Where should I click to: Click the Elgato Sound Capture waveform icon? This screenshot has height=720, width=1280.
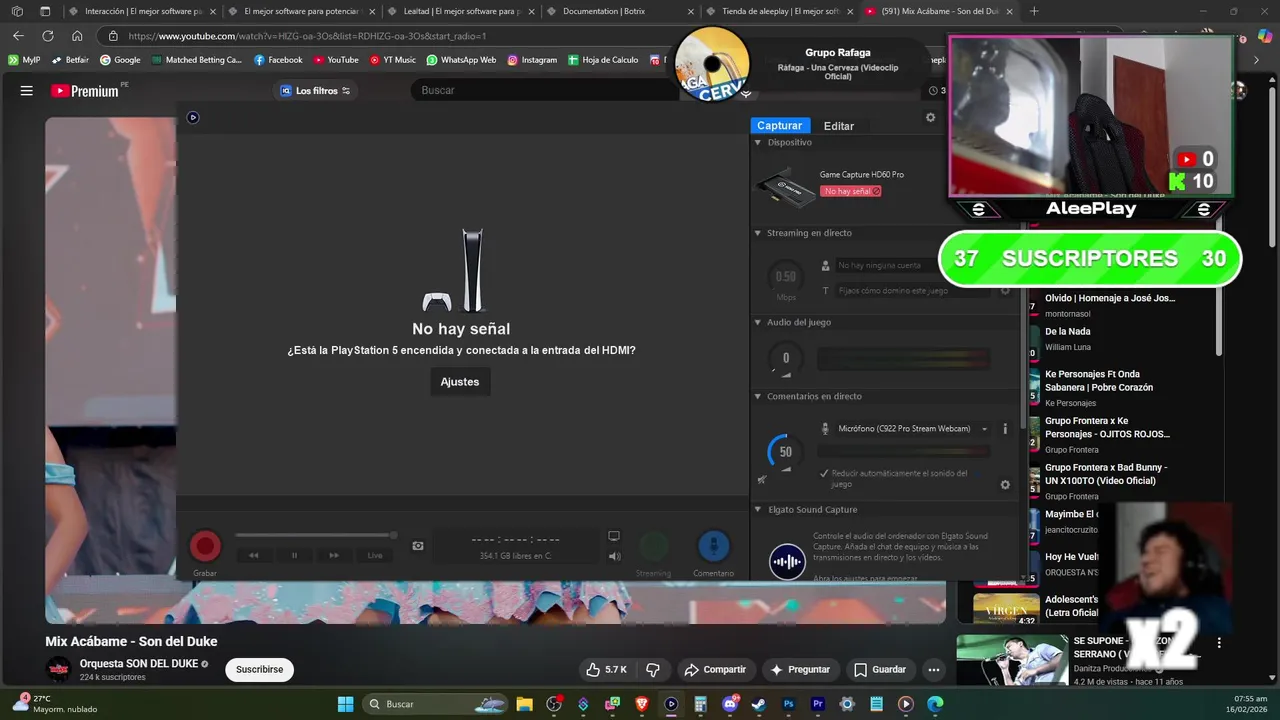tap(787, 561)
